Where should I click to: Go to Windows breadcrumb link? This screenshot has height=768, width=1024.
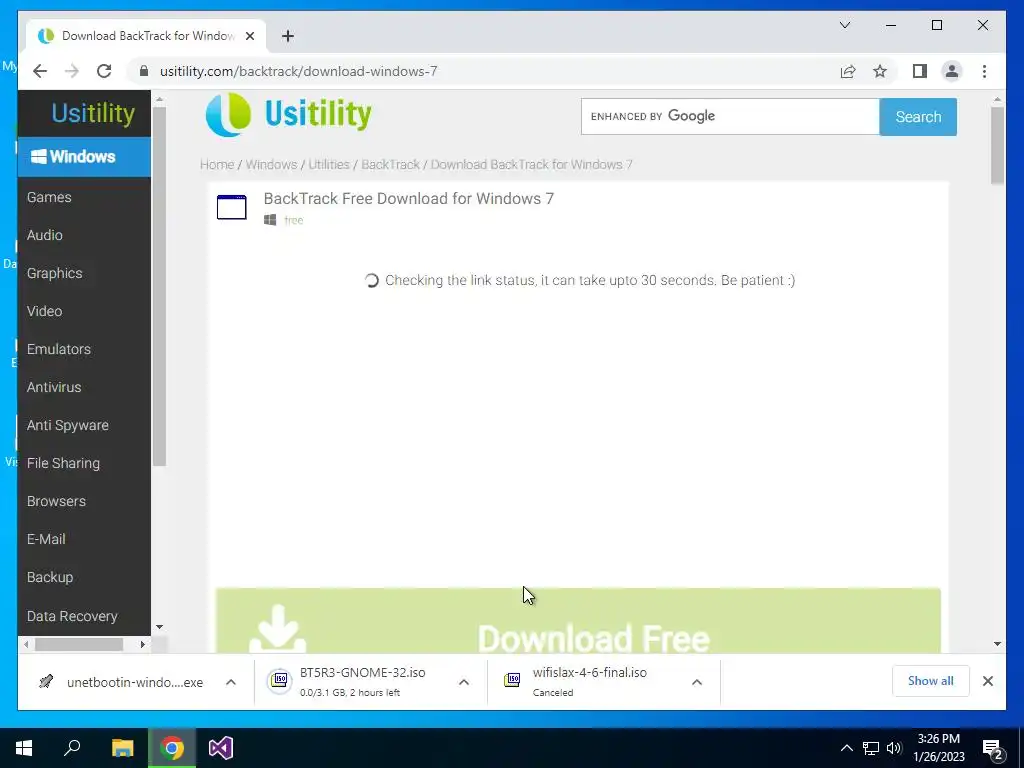271,165
